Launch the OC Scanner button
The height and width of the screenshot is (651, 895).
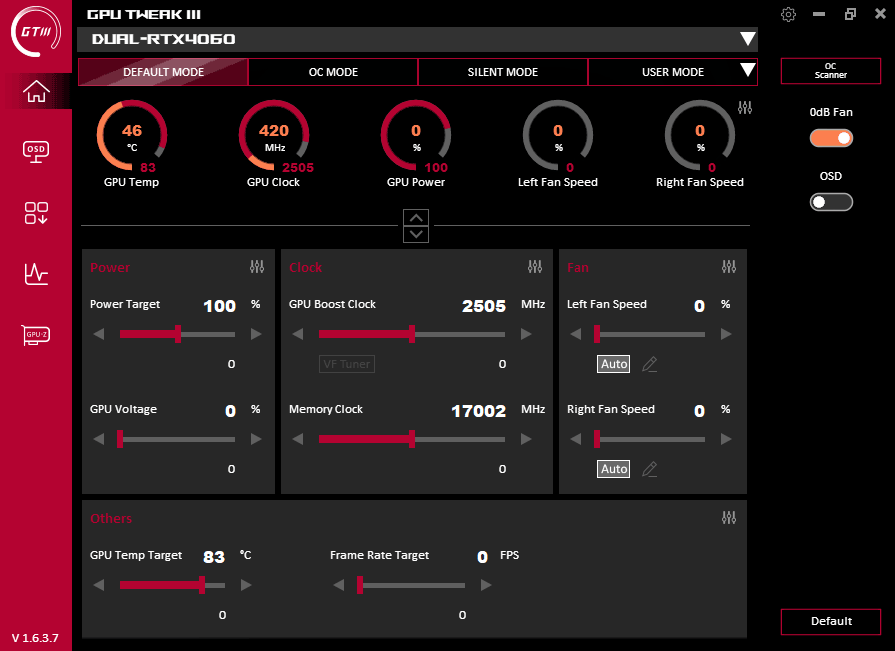click(831, 71)
